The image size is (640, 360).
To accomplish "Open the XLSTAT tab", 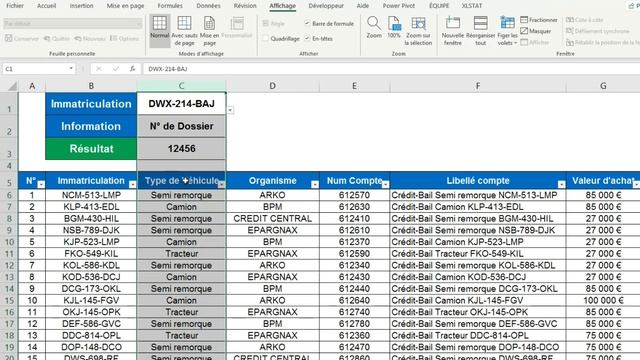I will (472, 6).
